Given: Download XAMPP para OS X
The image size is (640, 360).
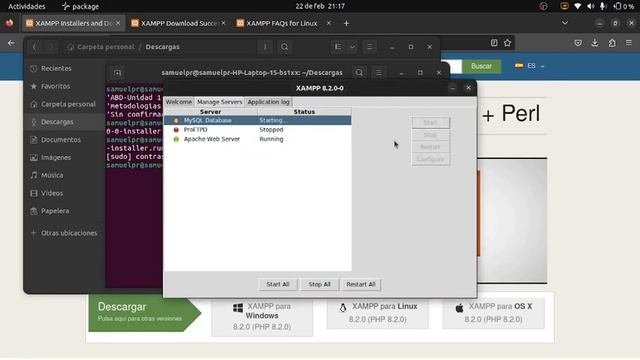Looking at the screenshot, I should [493, 313].
